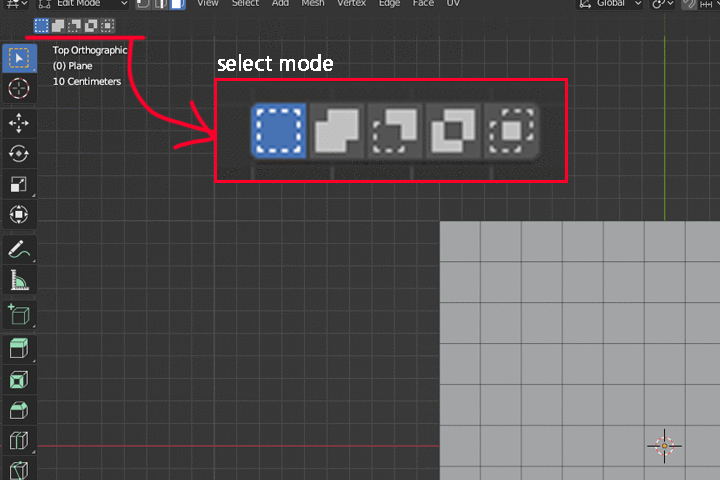720x480 pixels.
Task: Open the Vertex menu
Action: coord(351,3)
